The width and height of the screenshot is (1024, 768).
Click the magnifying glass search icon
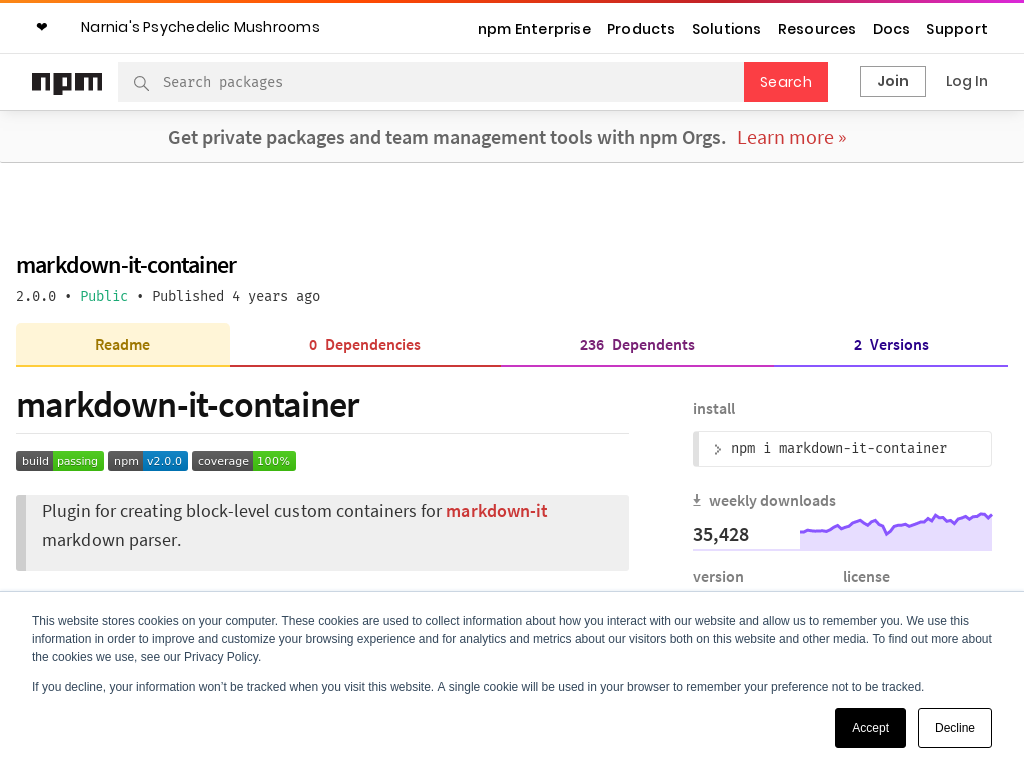click(x=141, y=83)
